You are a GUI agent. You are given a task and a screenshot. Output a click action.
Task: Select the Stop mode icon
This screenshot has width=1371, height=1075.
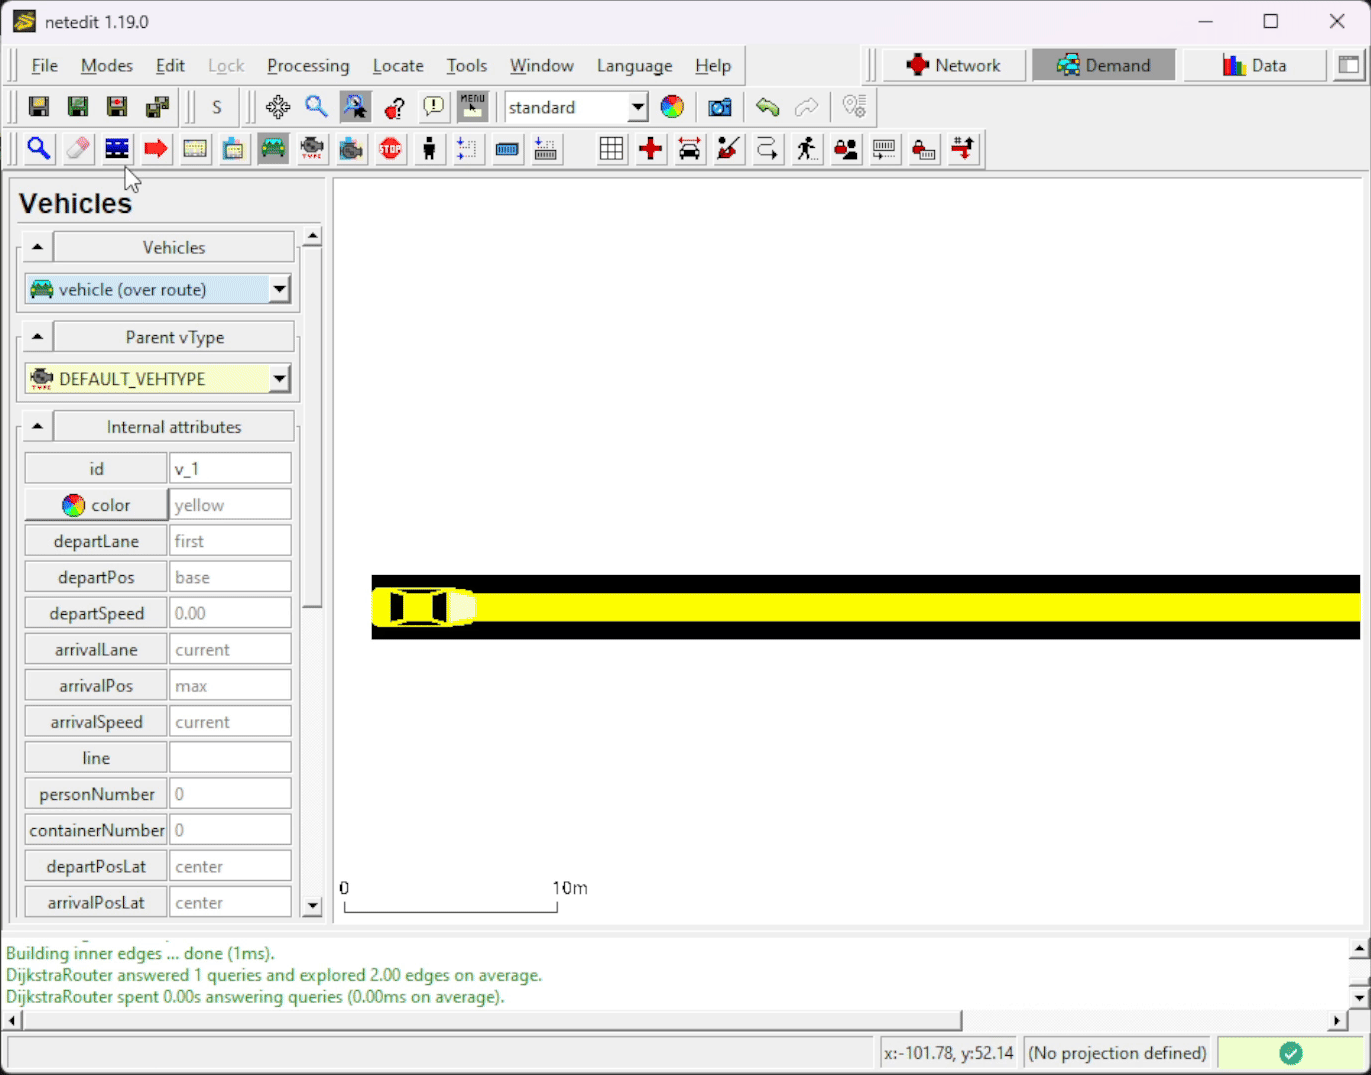(390, 149)
